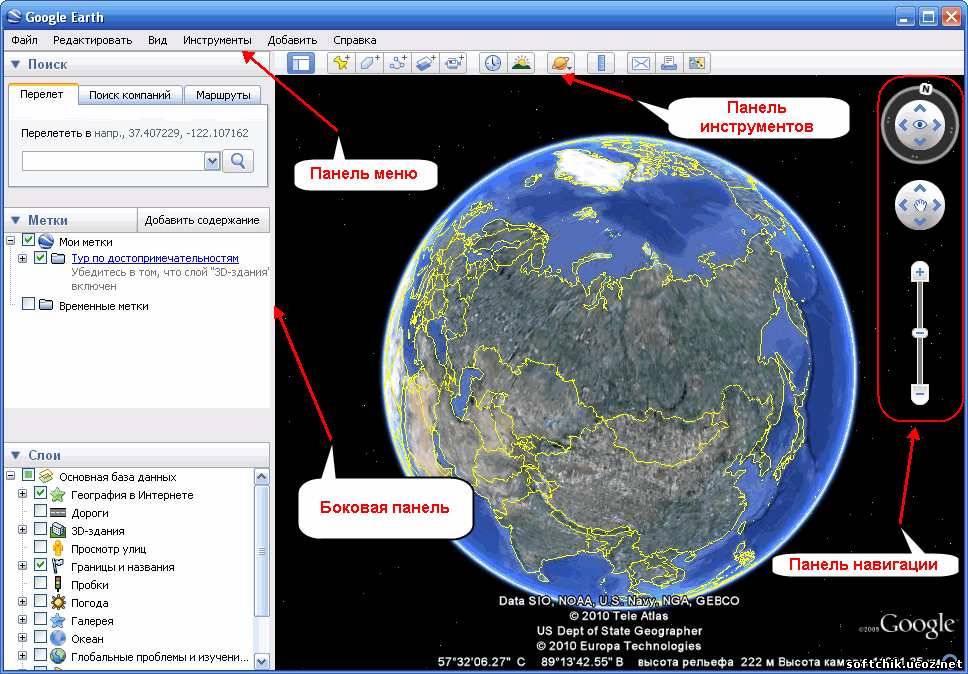The height and width of the screenshot is (674, 968).
Task: Click the eye Look joystick center
Action: 920,125
